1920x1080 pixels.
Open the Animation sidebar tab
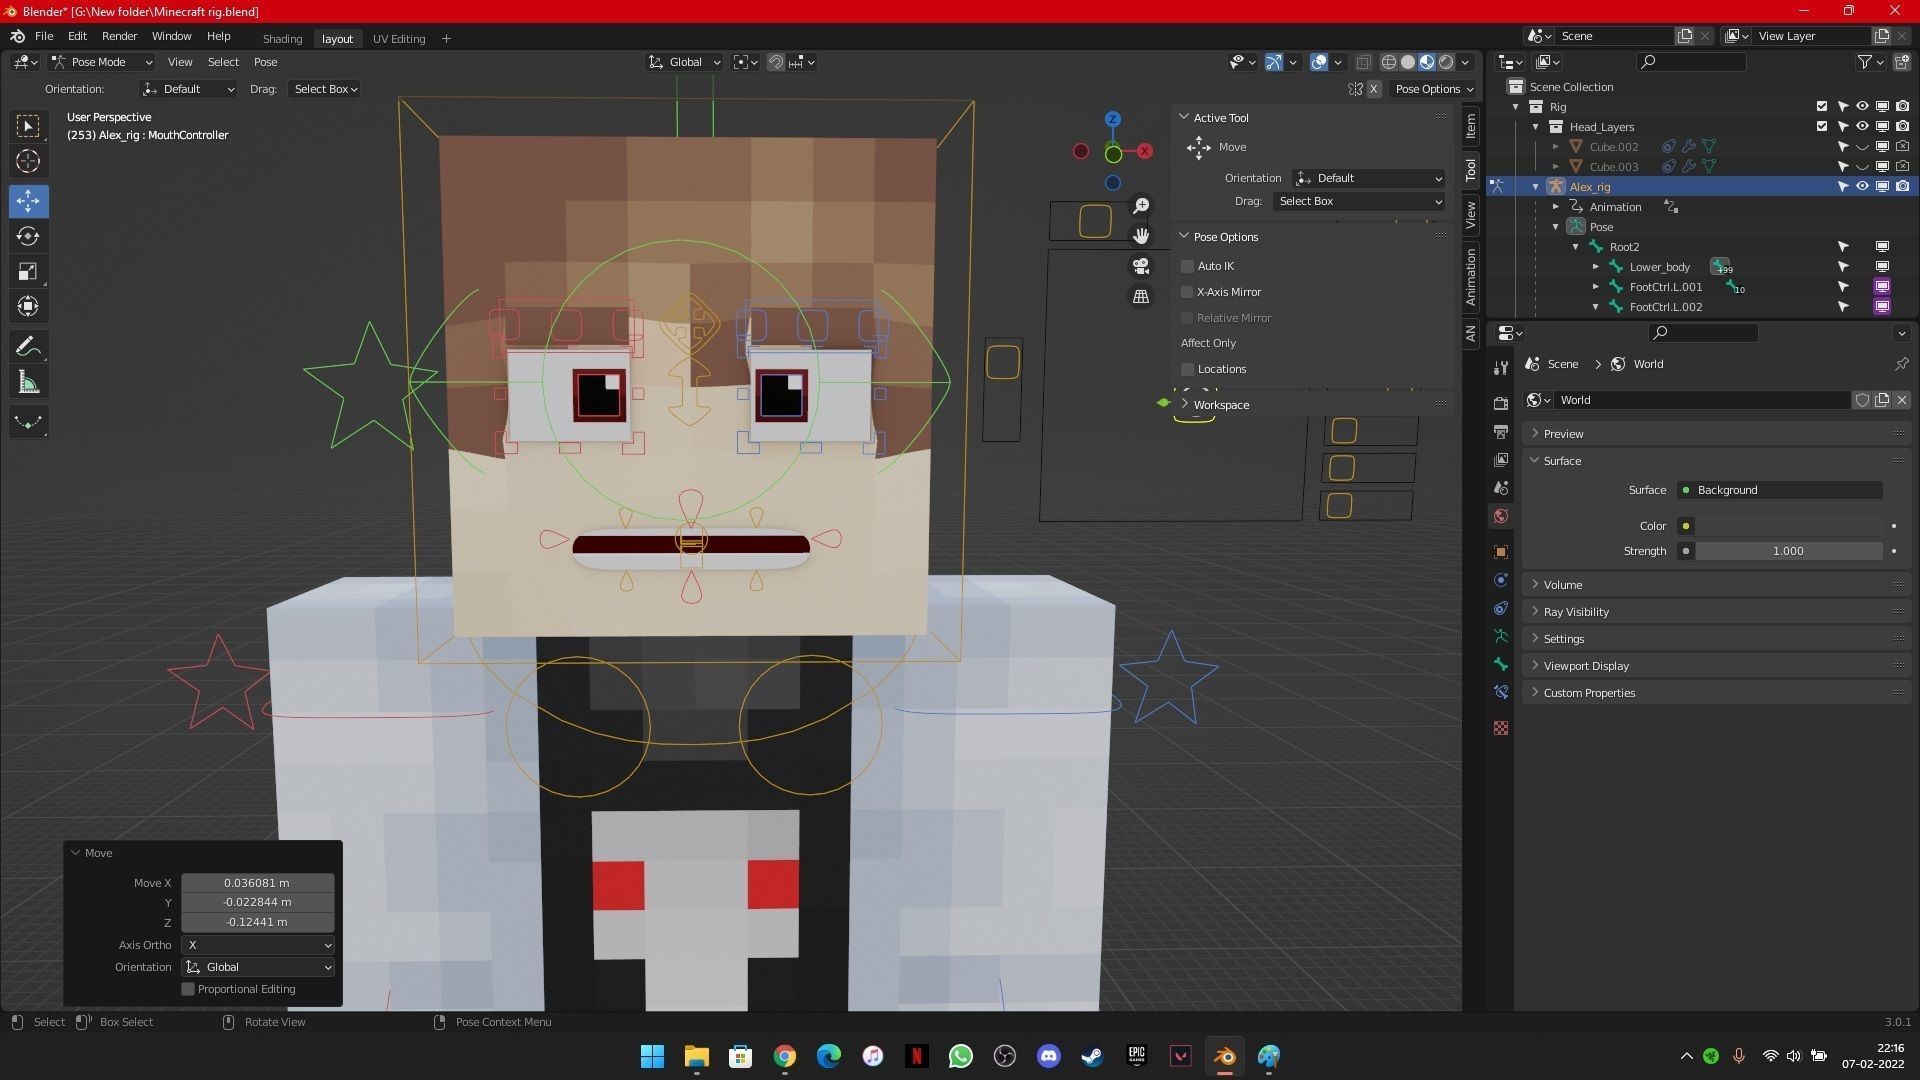1470,277
